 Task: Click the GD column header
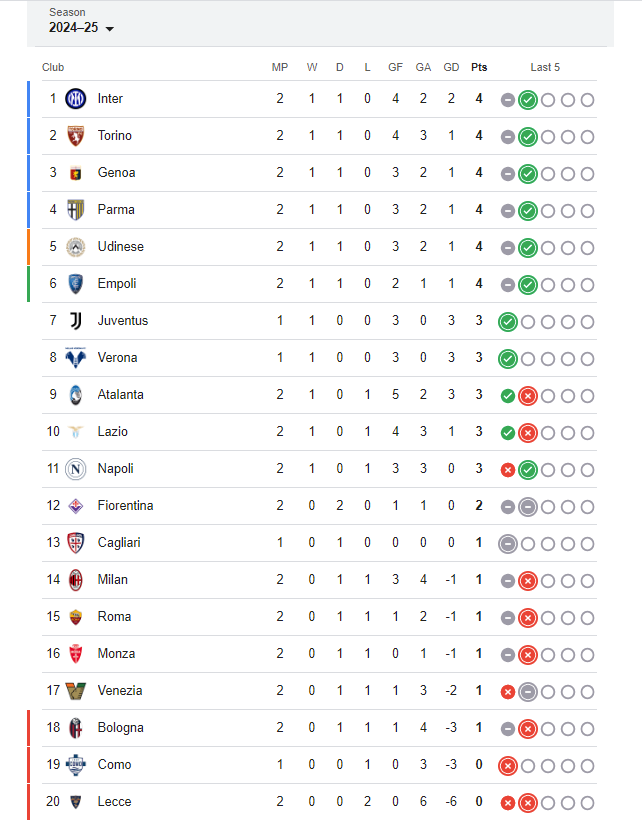point(451,67)
